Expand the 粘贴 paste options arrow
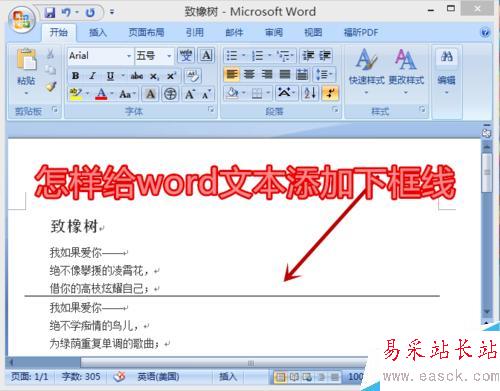Screen dimensions: 500x391 (x=26, y=93)
